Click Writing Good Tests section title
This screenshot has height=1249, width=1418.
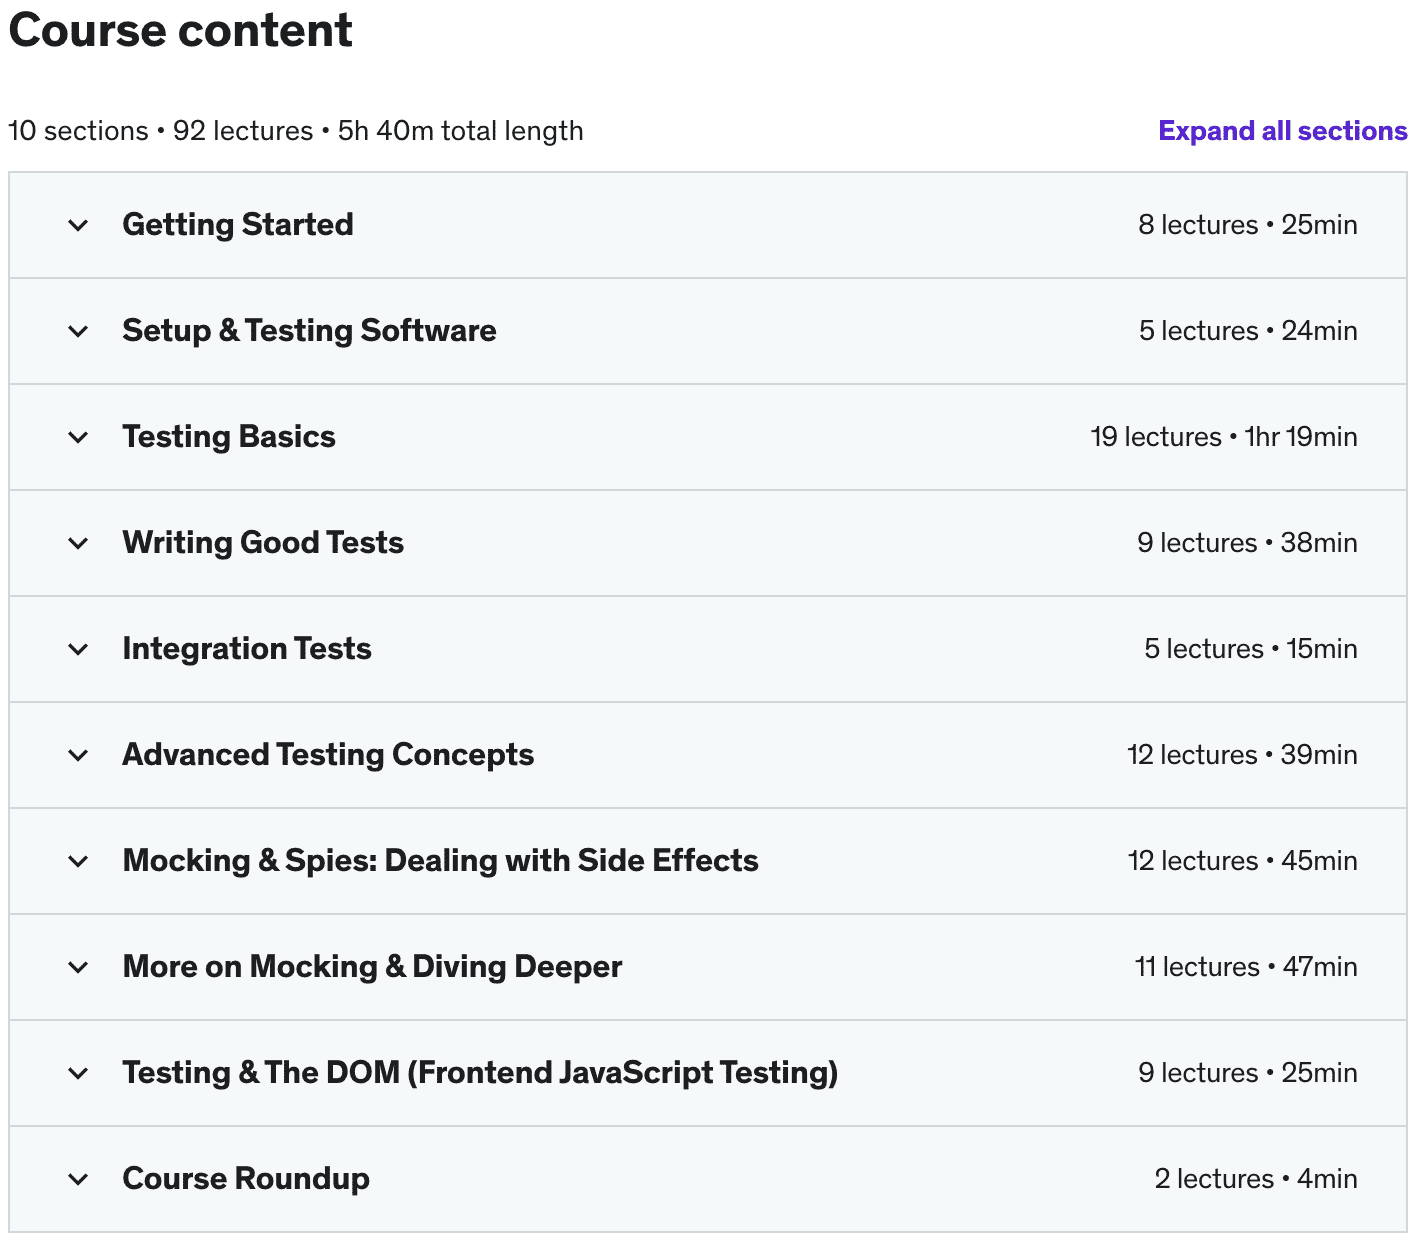(263, 543)
